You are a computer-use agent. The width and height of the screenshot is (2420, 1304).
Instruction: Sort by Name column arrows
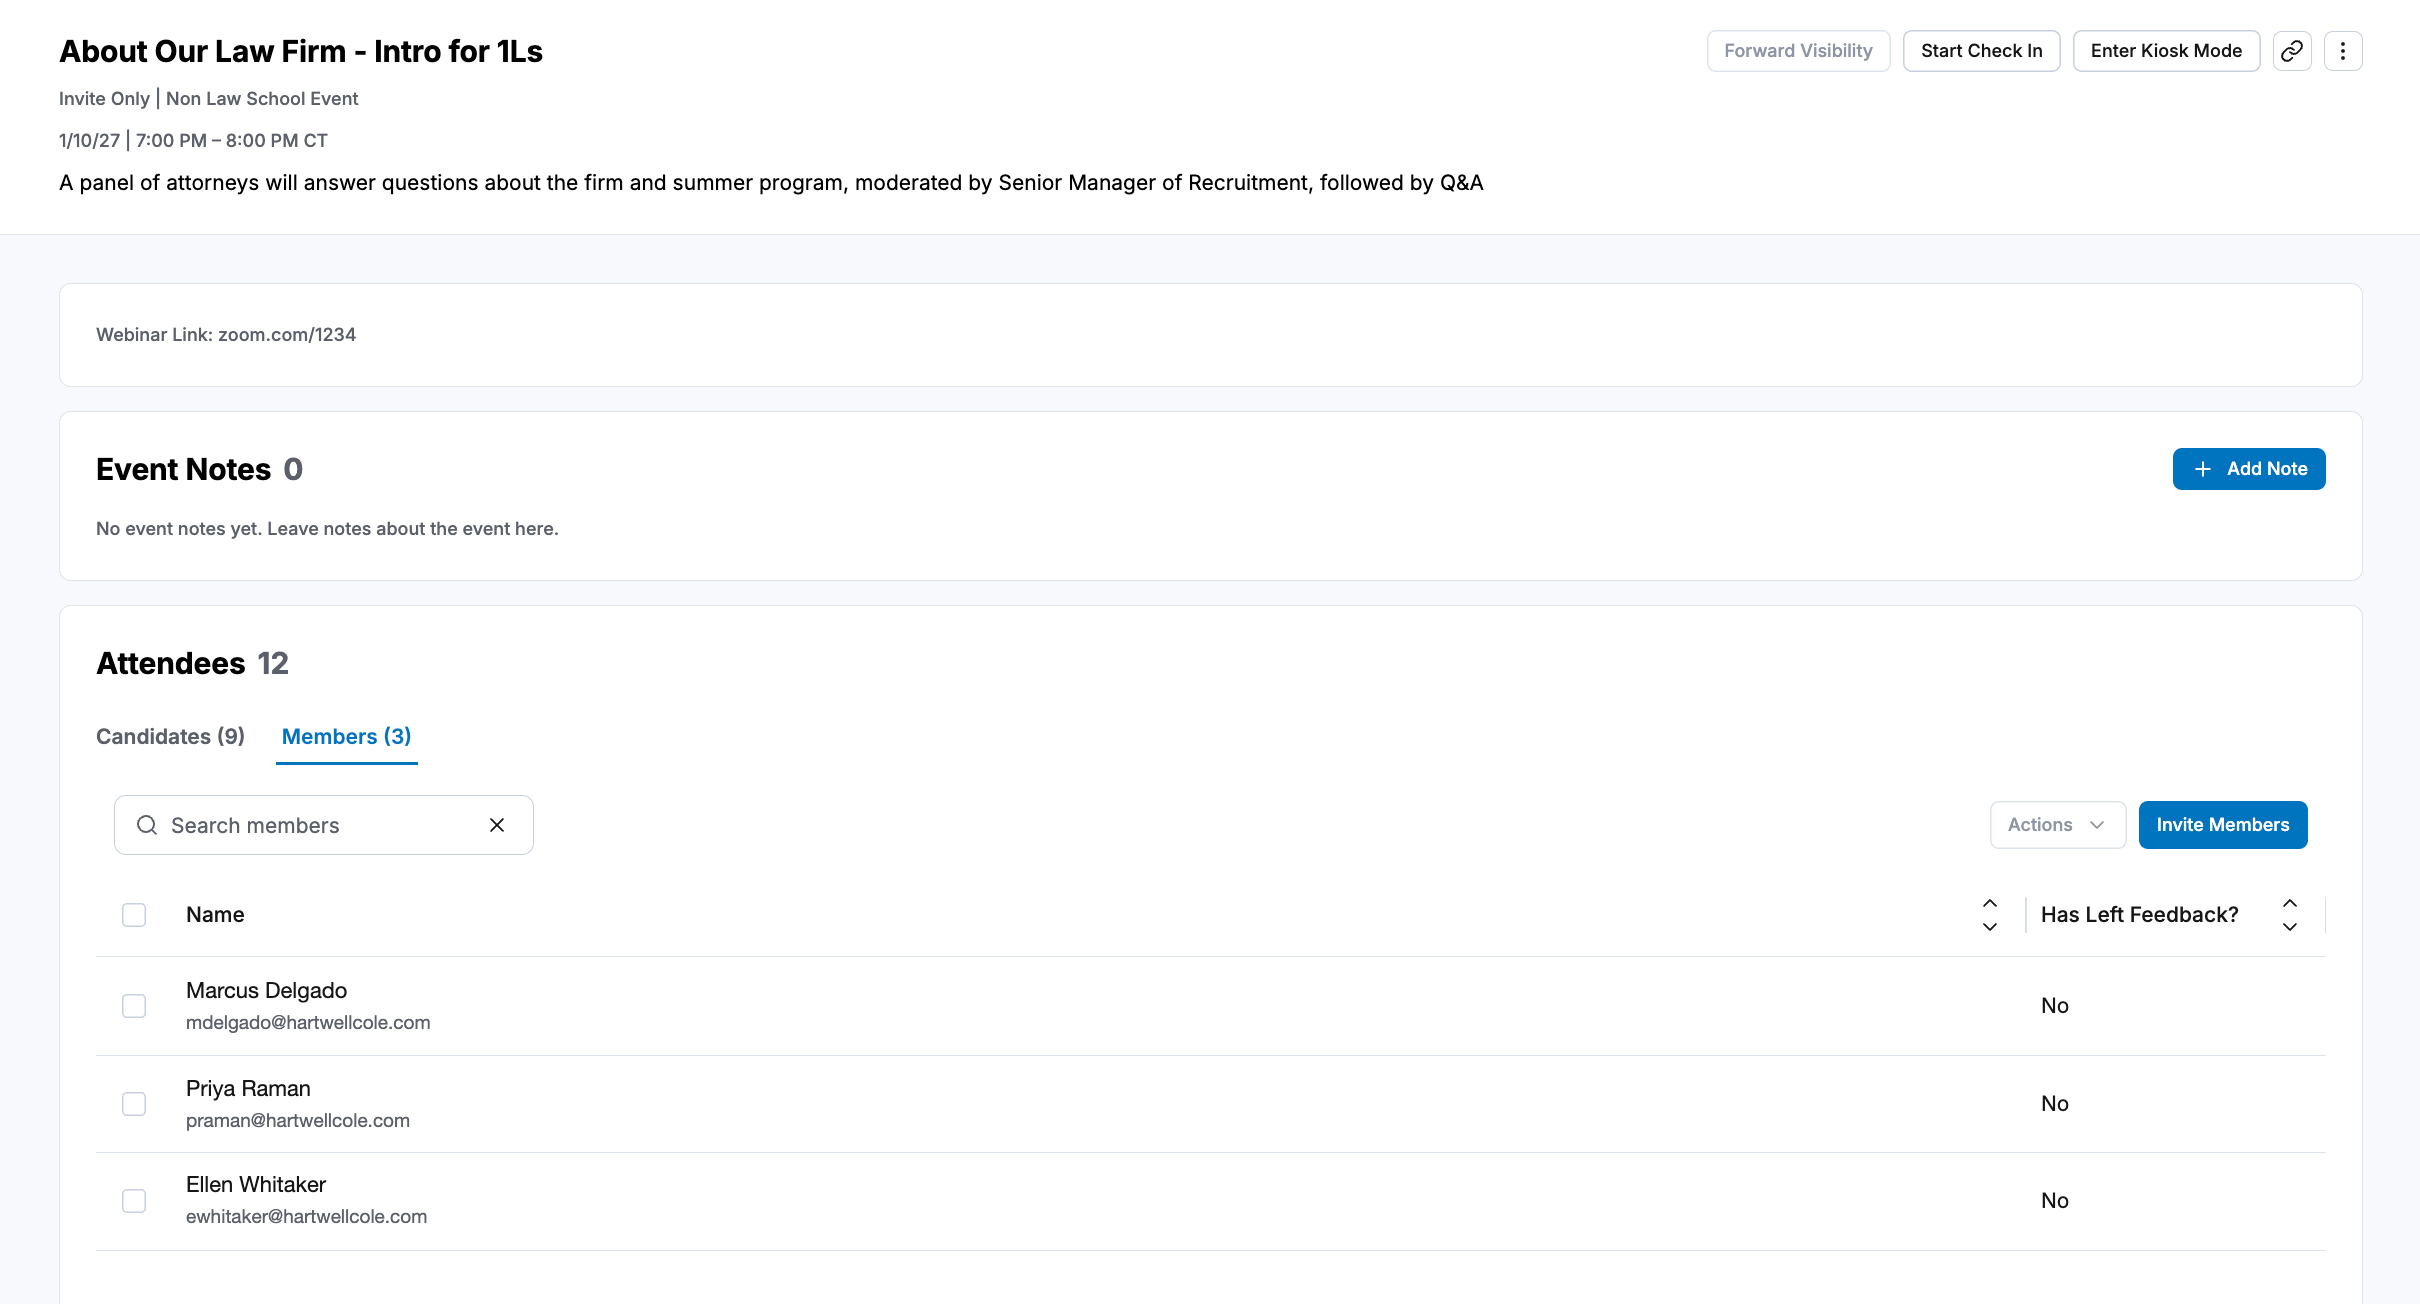tap(1990, 915)
